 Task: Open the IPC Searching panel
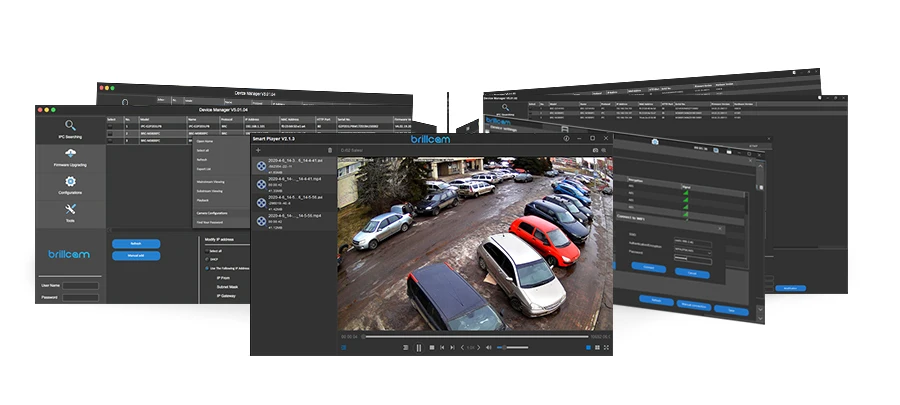click(69, 128)
